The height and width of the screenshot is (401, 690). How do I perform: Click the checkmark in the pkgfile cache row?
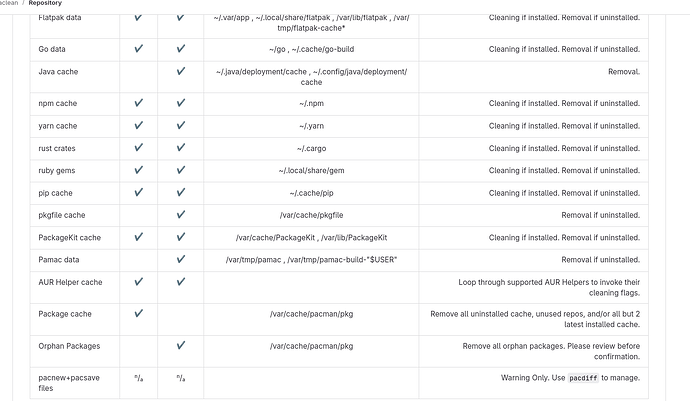[x=180, y=215]
